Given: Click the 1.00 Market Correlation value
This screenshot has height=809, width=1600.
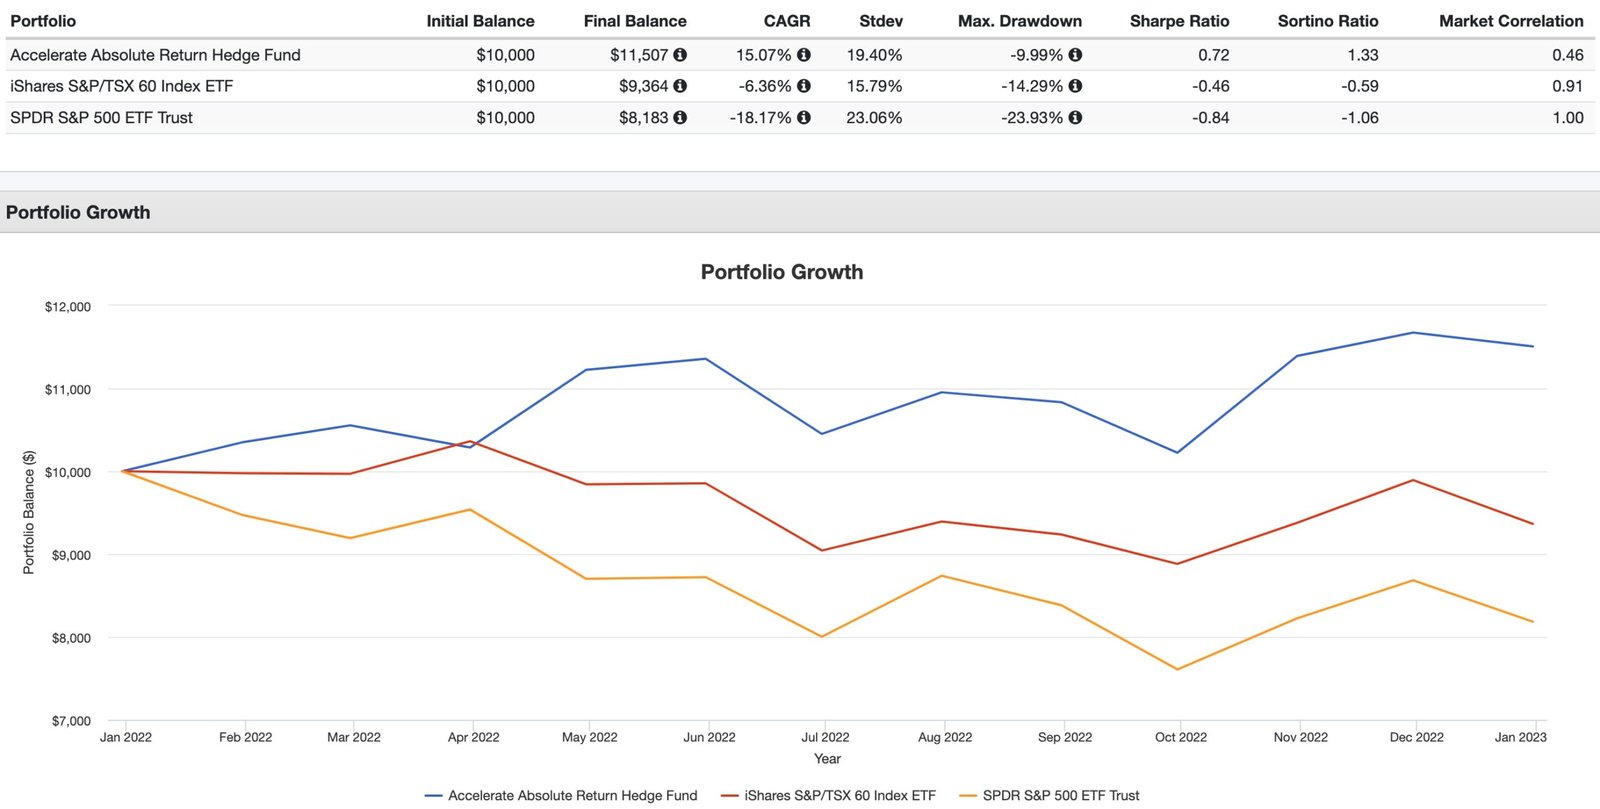Looking at the screenshot, I should click(1567, 117).
